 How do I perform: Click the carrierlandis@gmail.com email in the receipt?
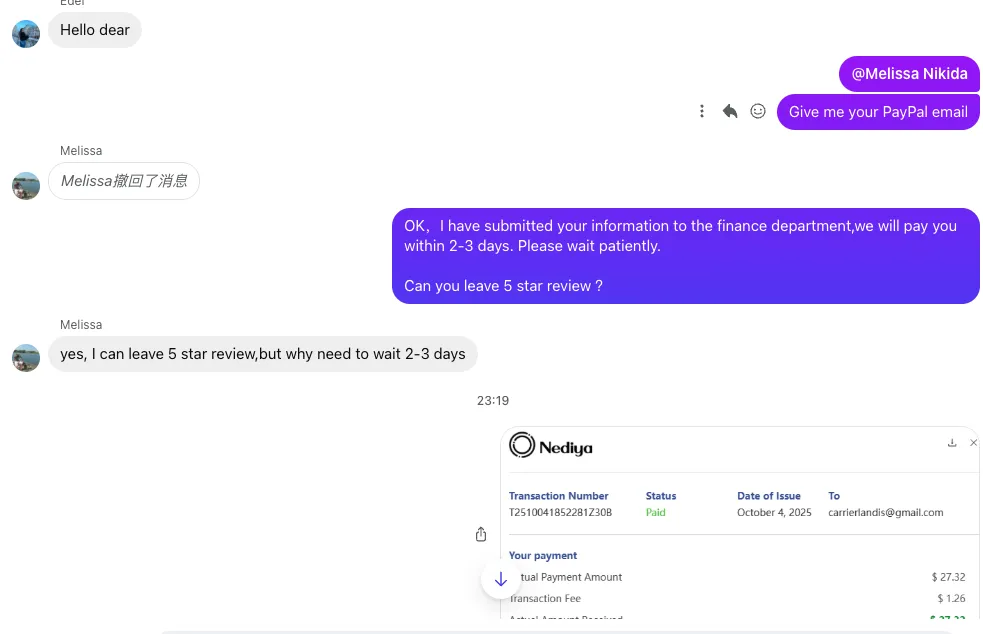[885, 513]
